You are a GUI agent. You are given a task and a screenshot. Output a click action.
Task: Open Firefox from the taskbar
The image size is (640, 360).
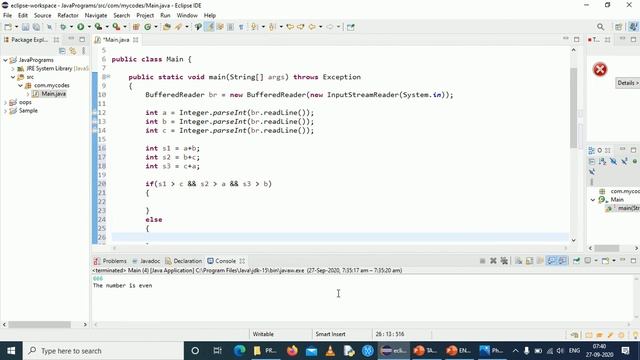point(292,351)
